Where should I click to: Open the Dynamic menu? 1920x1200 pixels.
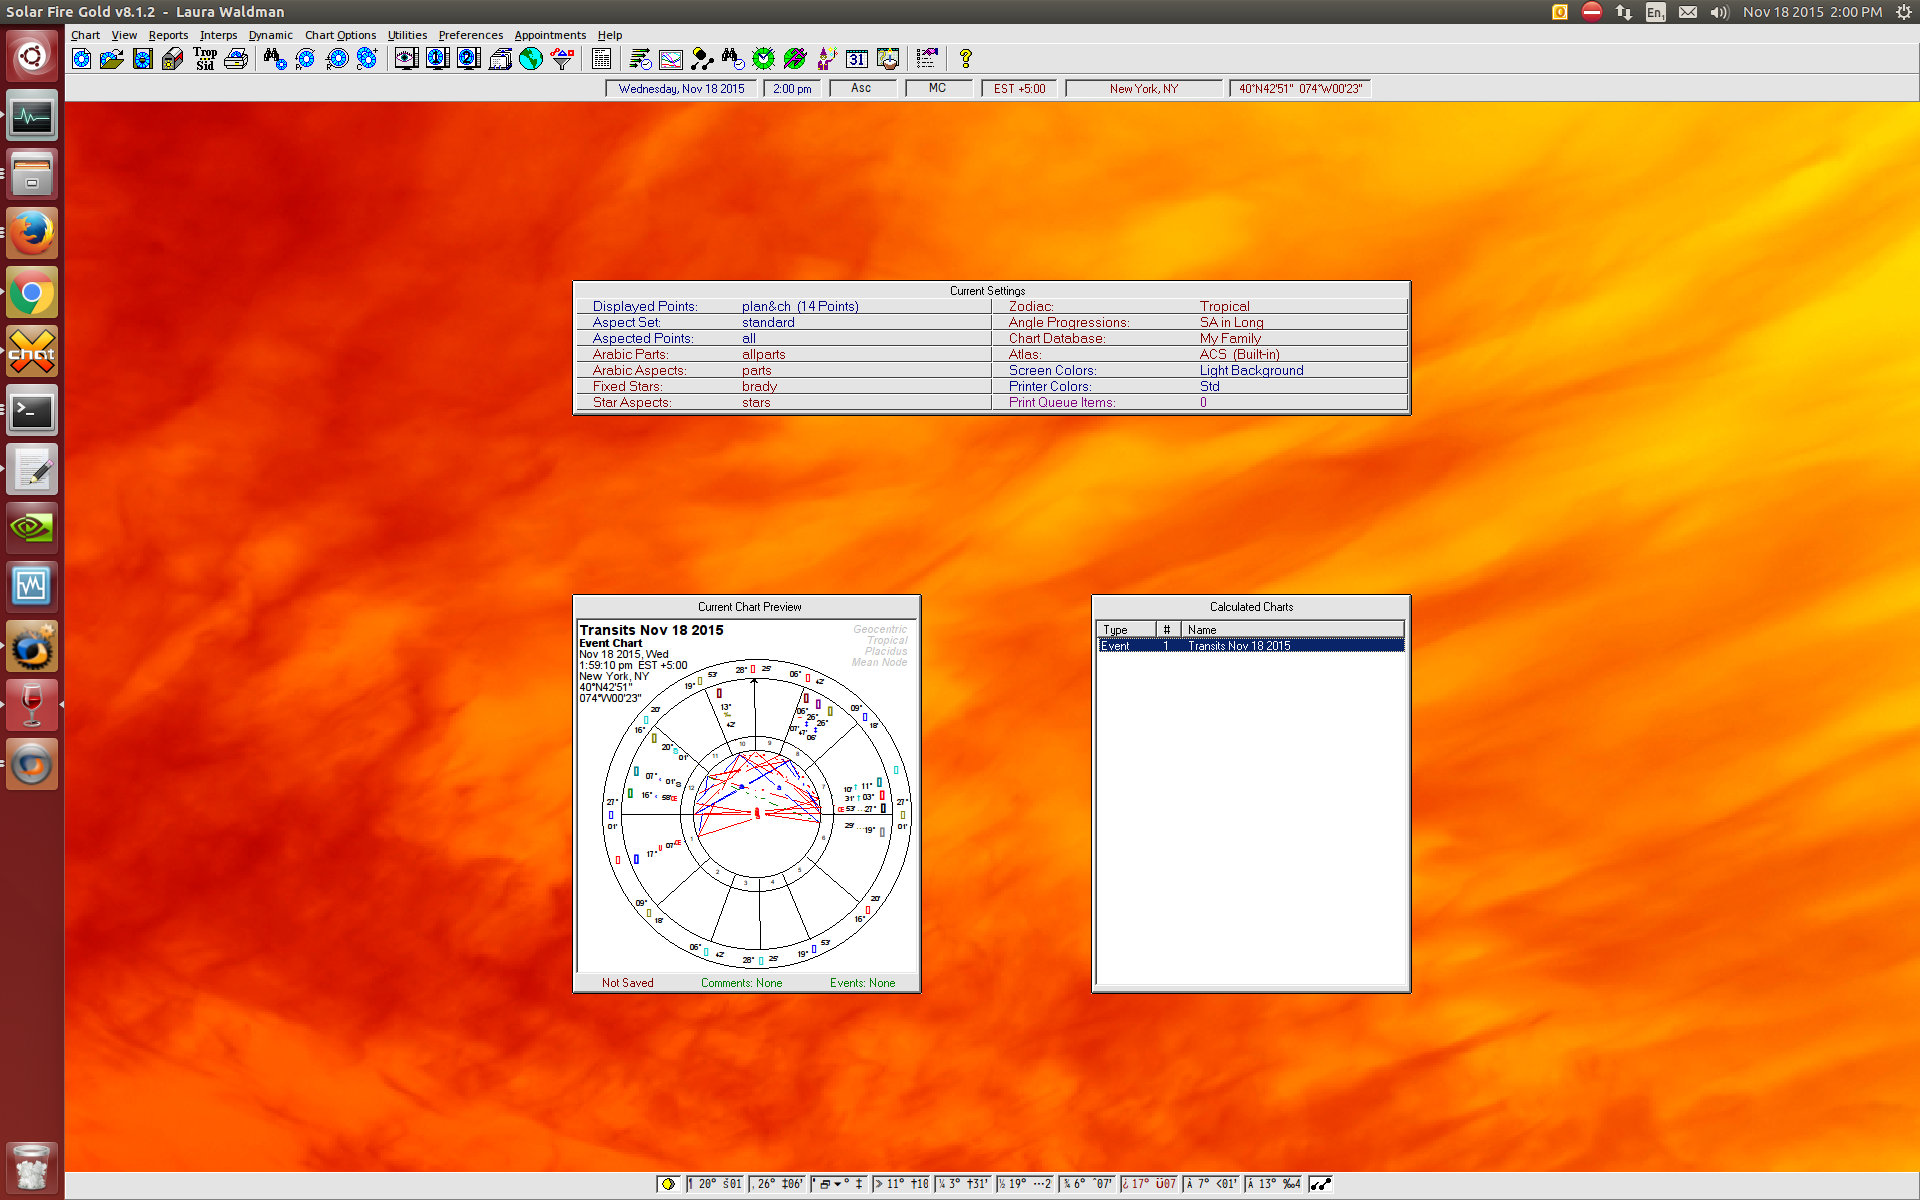coord(270,35)
